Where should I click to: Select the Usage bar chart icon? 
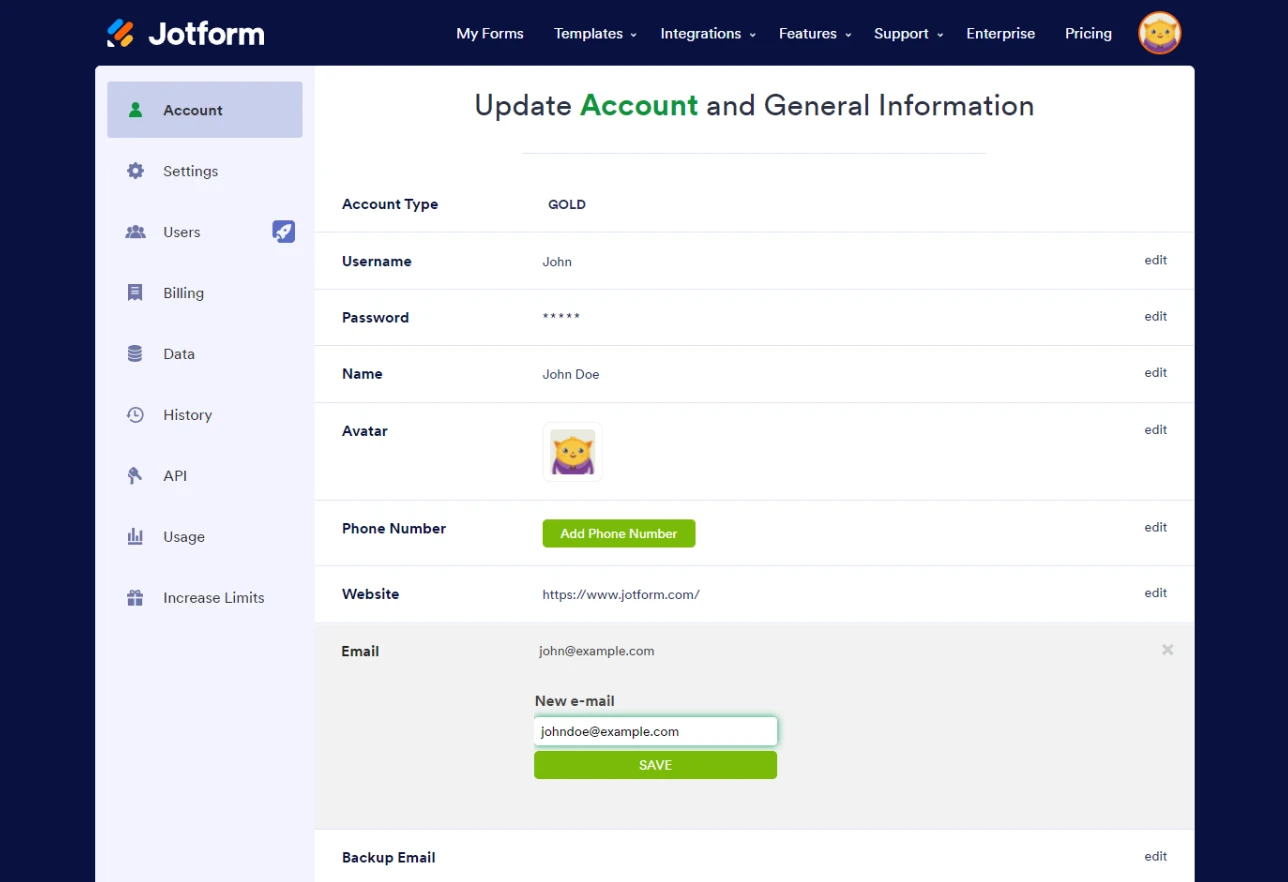(135, 537)
